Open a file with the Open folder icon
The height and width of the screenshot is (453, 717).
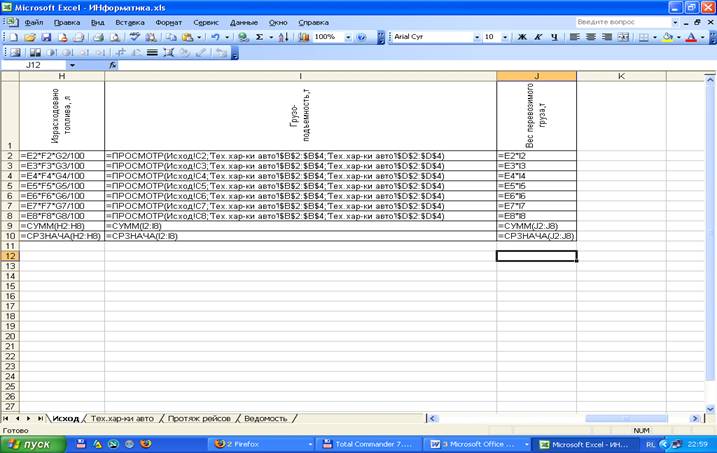click(31, 37)
